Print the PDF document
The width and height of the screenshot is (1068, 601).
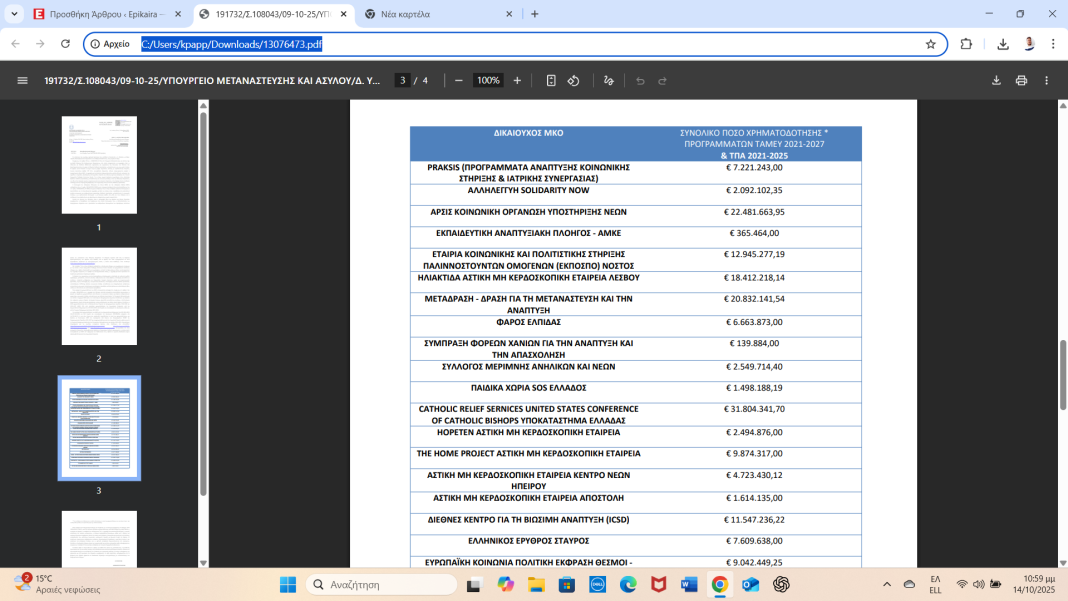1021,80
